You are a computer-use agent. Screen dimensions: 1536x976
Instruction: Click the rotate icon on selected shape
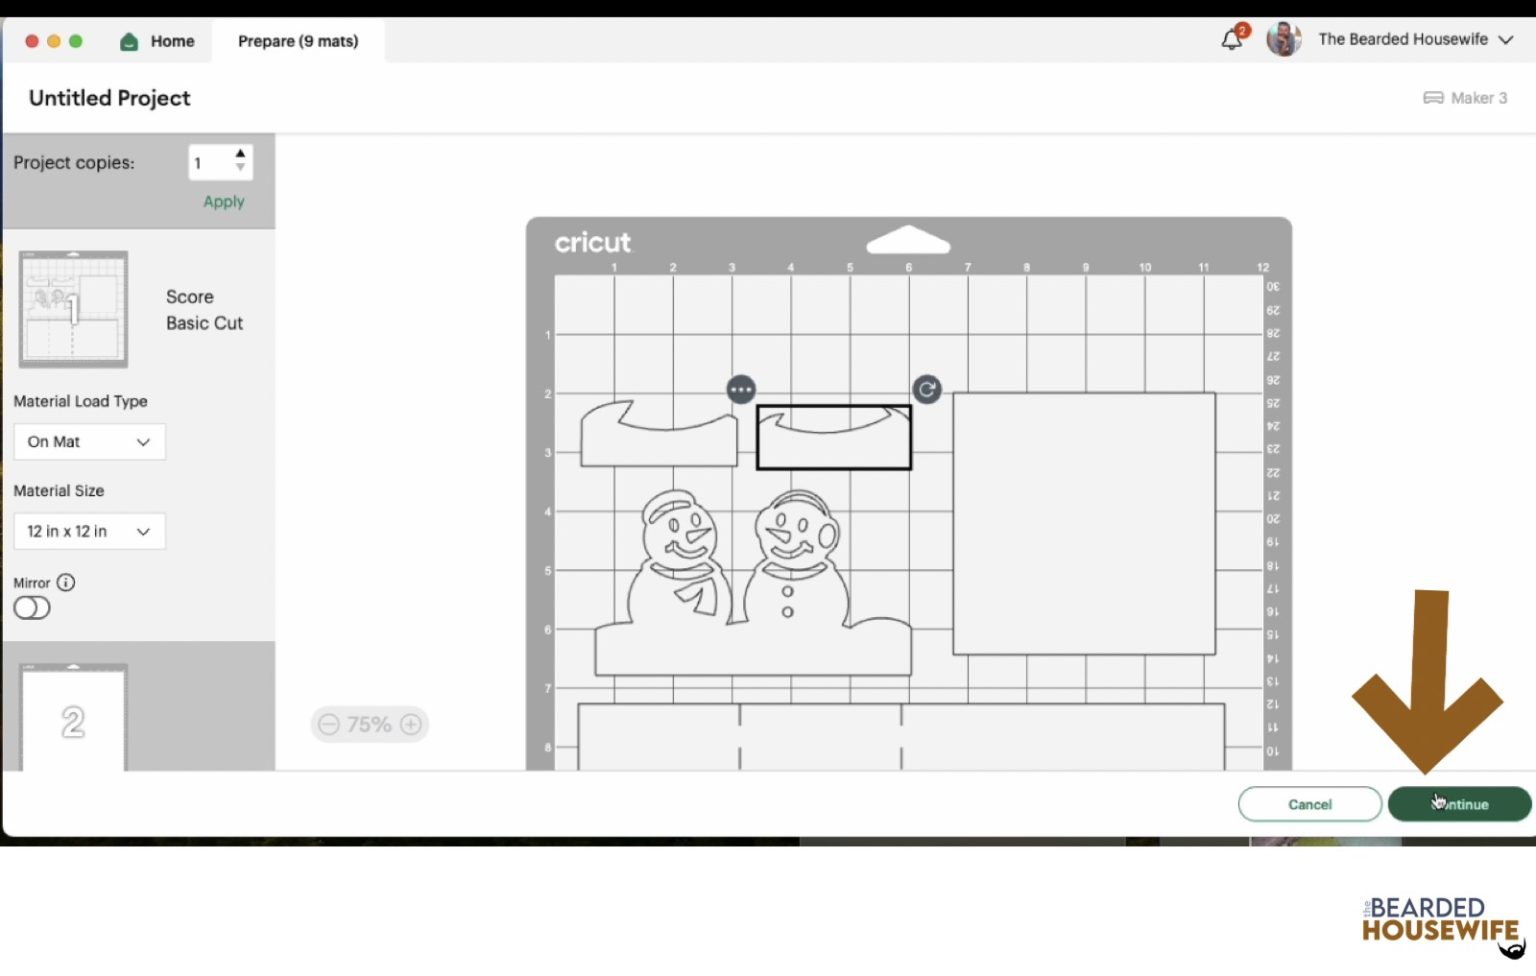927,389
